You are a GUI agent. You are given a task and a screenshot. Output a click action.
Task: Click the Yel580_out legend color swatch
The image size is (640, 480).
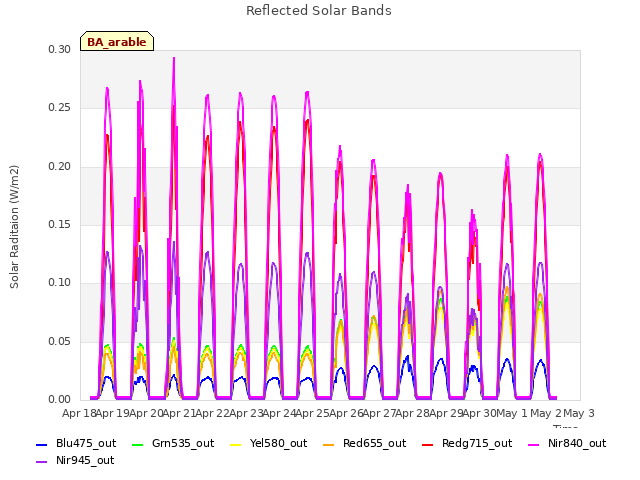pyautogui.click(x=236, y=444)
